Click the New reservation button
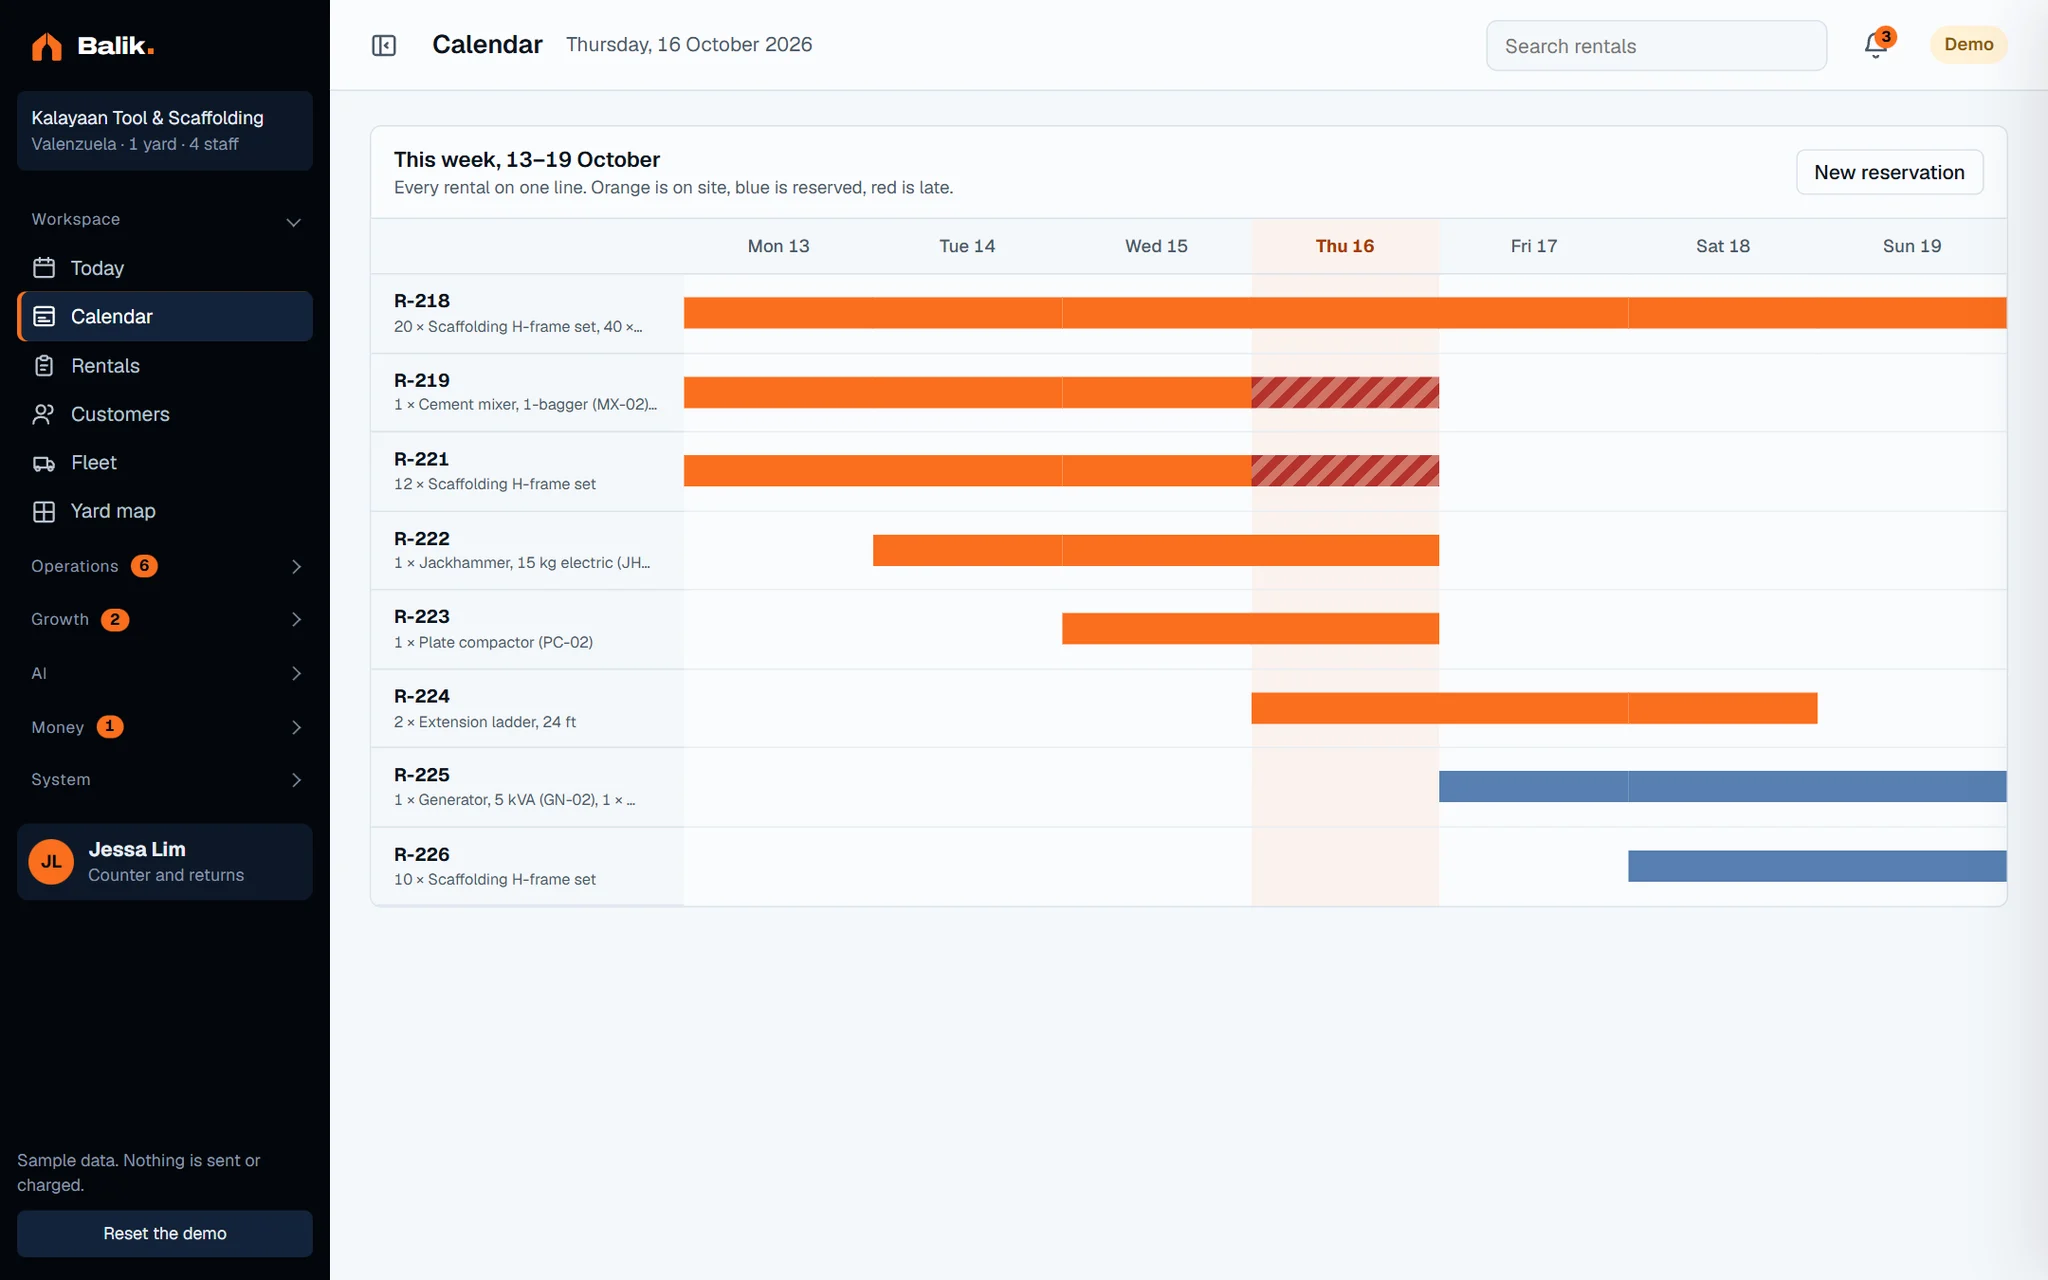This screenshot has height=1280, width=2048. click(1889, 172)
